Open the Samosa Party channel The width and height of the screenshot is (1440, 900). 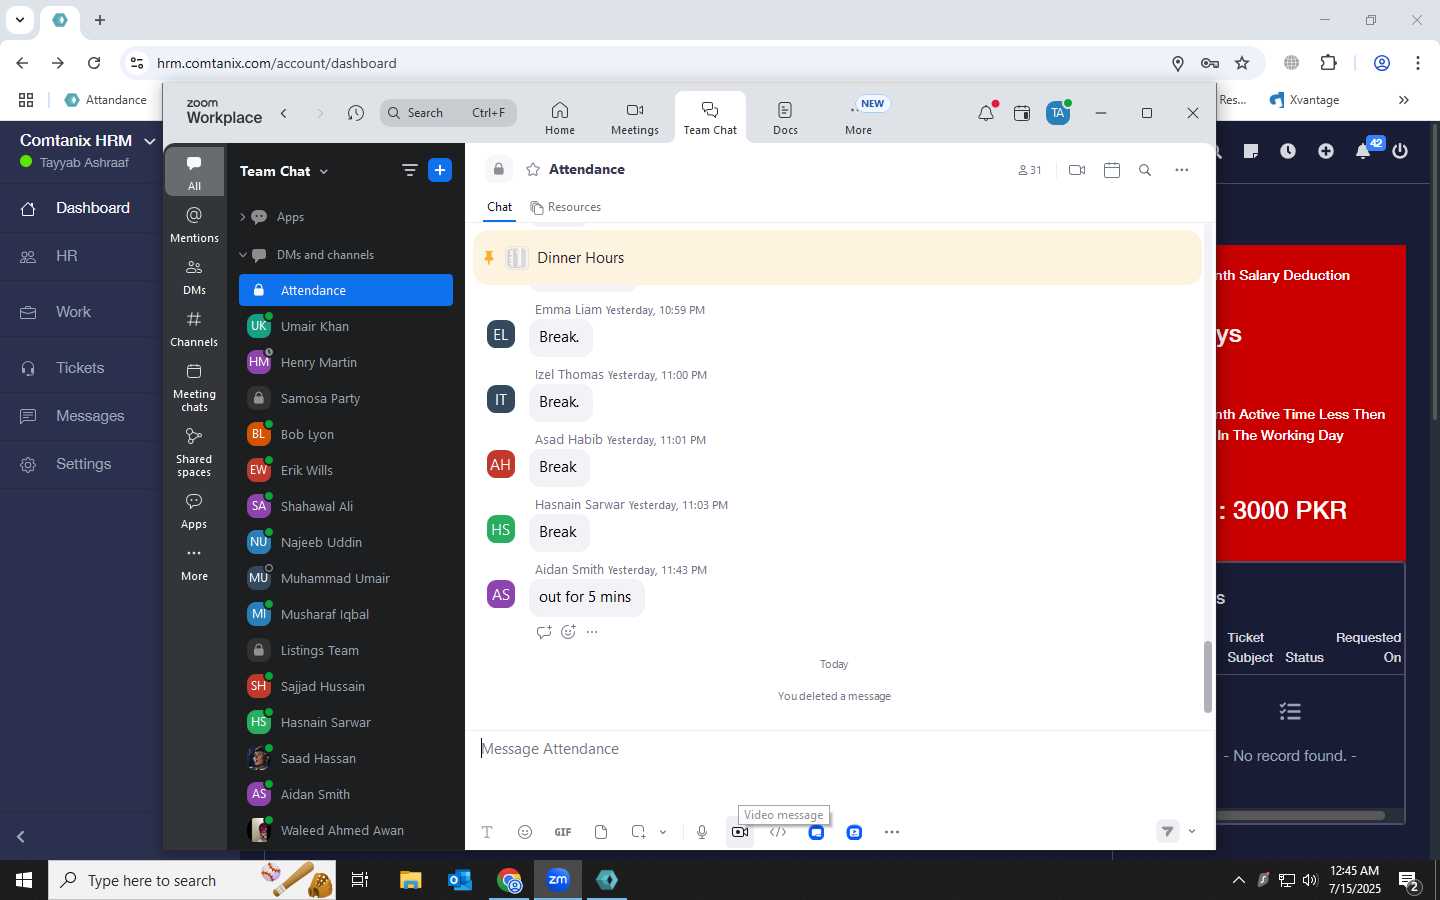pos(346,398)
